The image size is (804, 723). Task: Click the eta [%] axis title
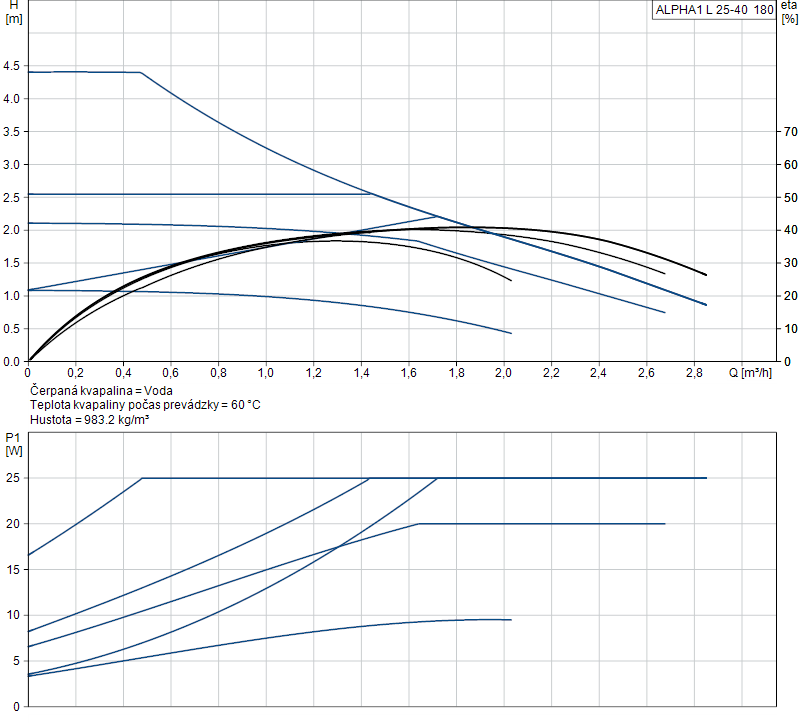(x=789, y=13)
